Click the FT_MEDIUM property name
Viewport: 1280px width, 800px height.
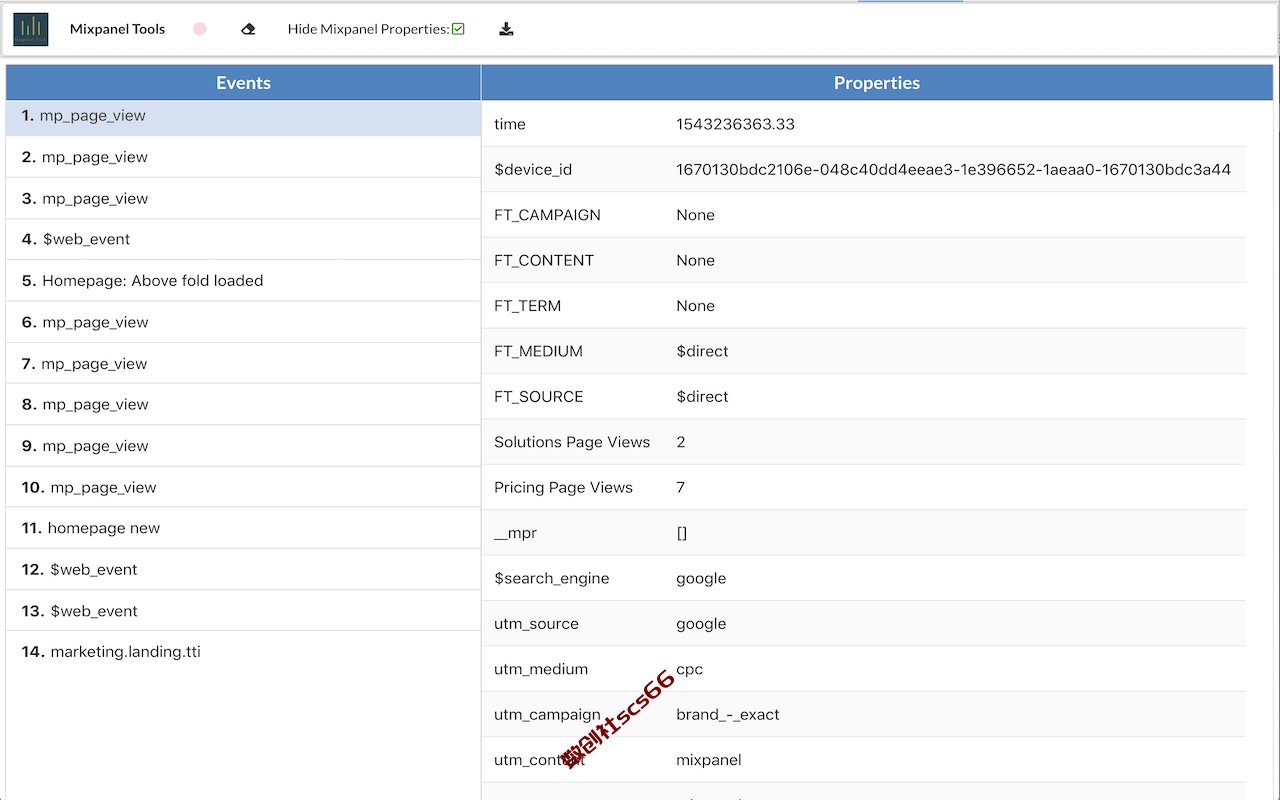coord(538,351)
